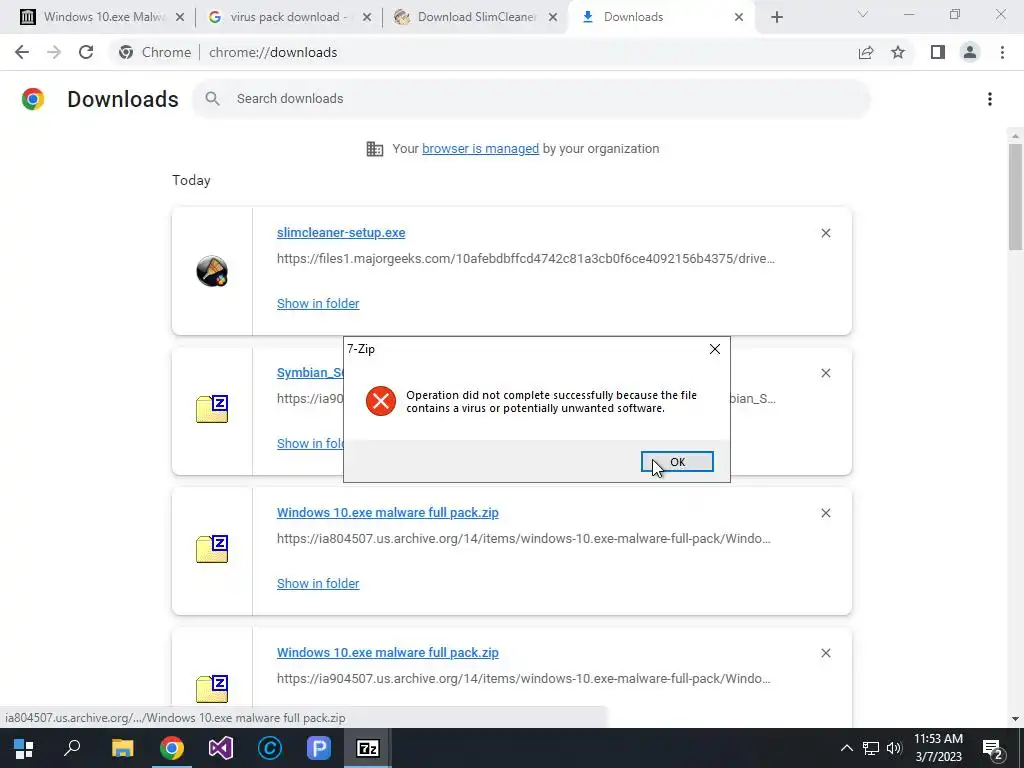Open Downloads page more actions menu

(x=989, y=99)
